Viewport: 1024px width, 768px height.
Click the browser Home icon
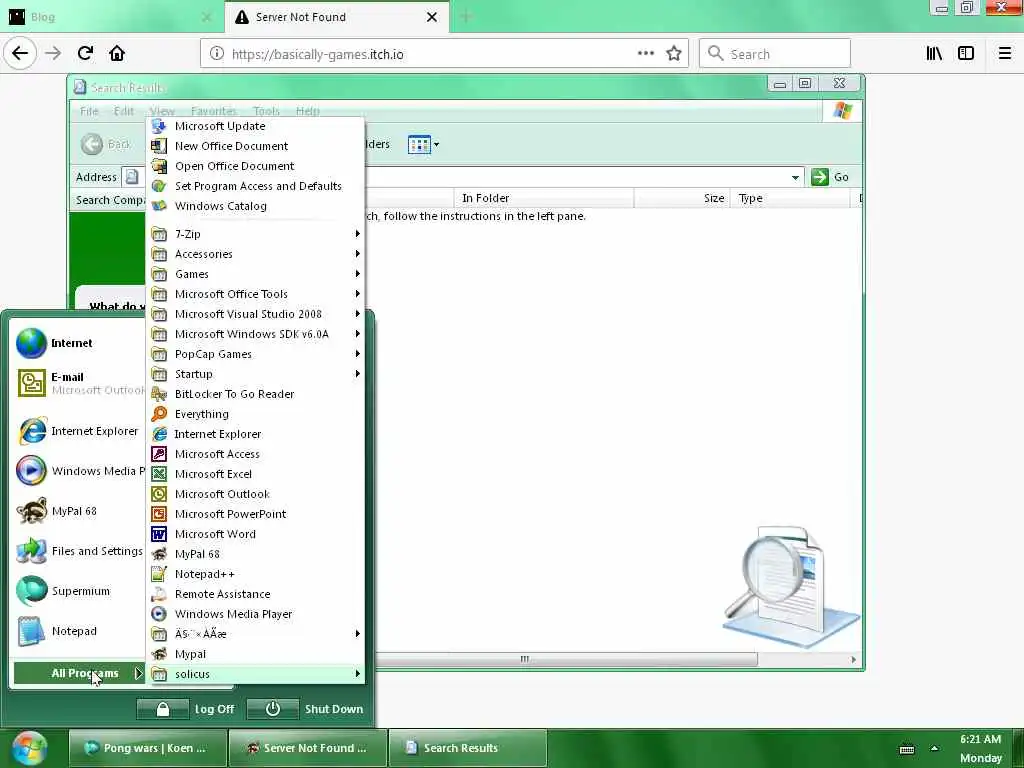(117, 54)
